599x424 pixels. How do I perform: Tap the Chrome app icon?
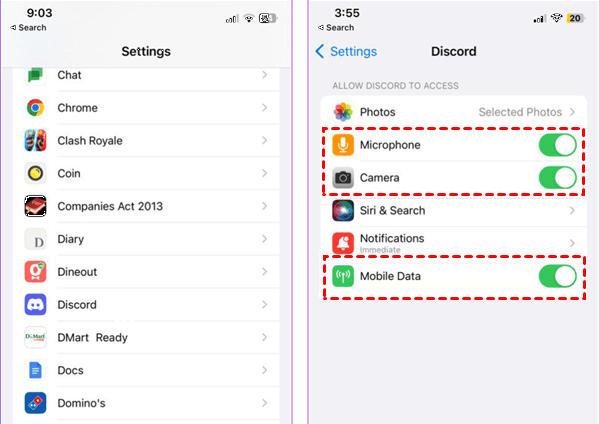point(36,108)
